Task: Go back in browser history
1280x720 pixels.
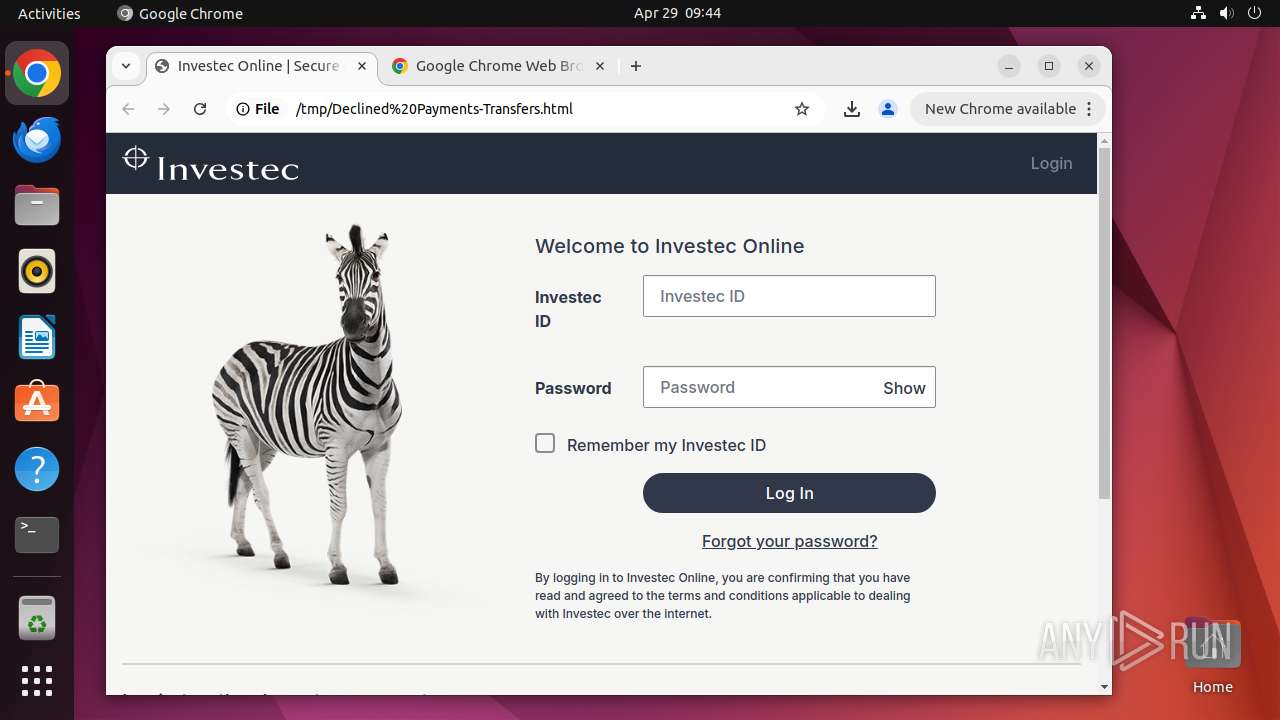Action: pyautogui.click(x=128, y=109)
